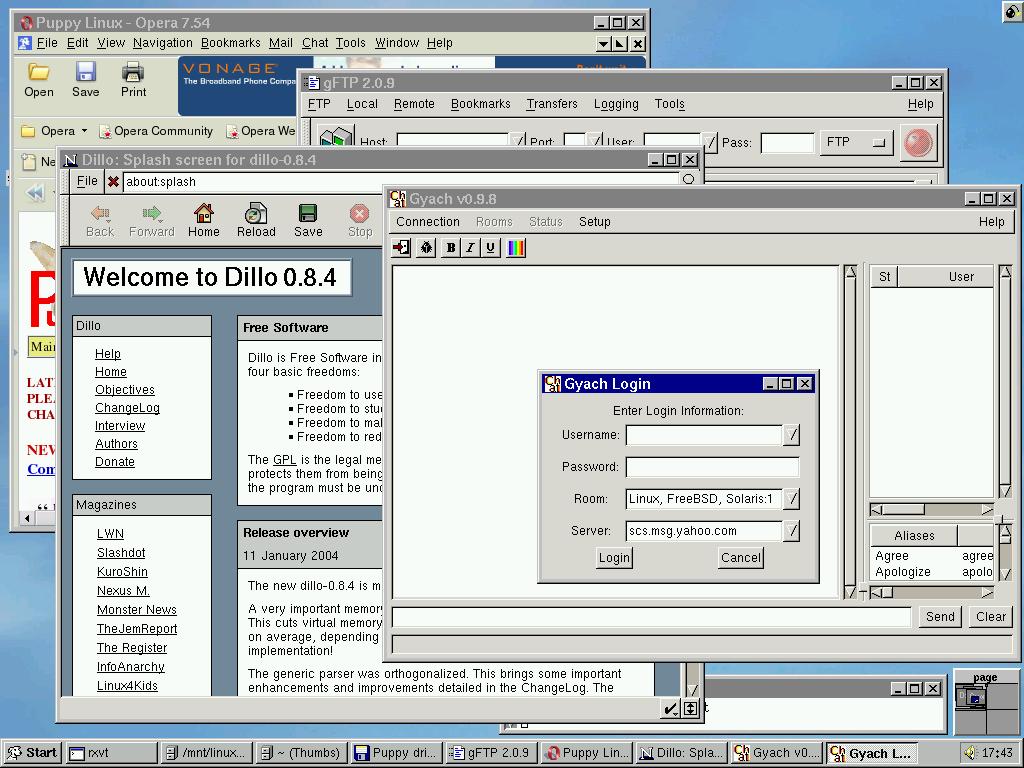Screen dimensions: 1024x768
Task: Click Gyach chat message input field
Action: point(651,617)
